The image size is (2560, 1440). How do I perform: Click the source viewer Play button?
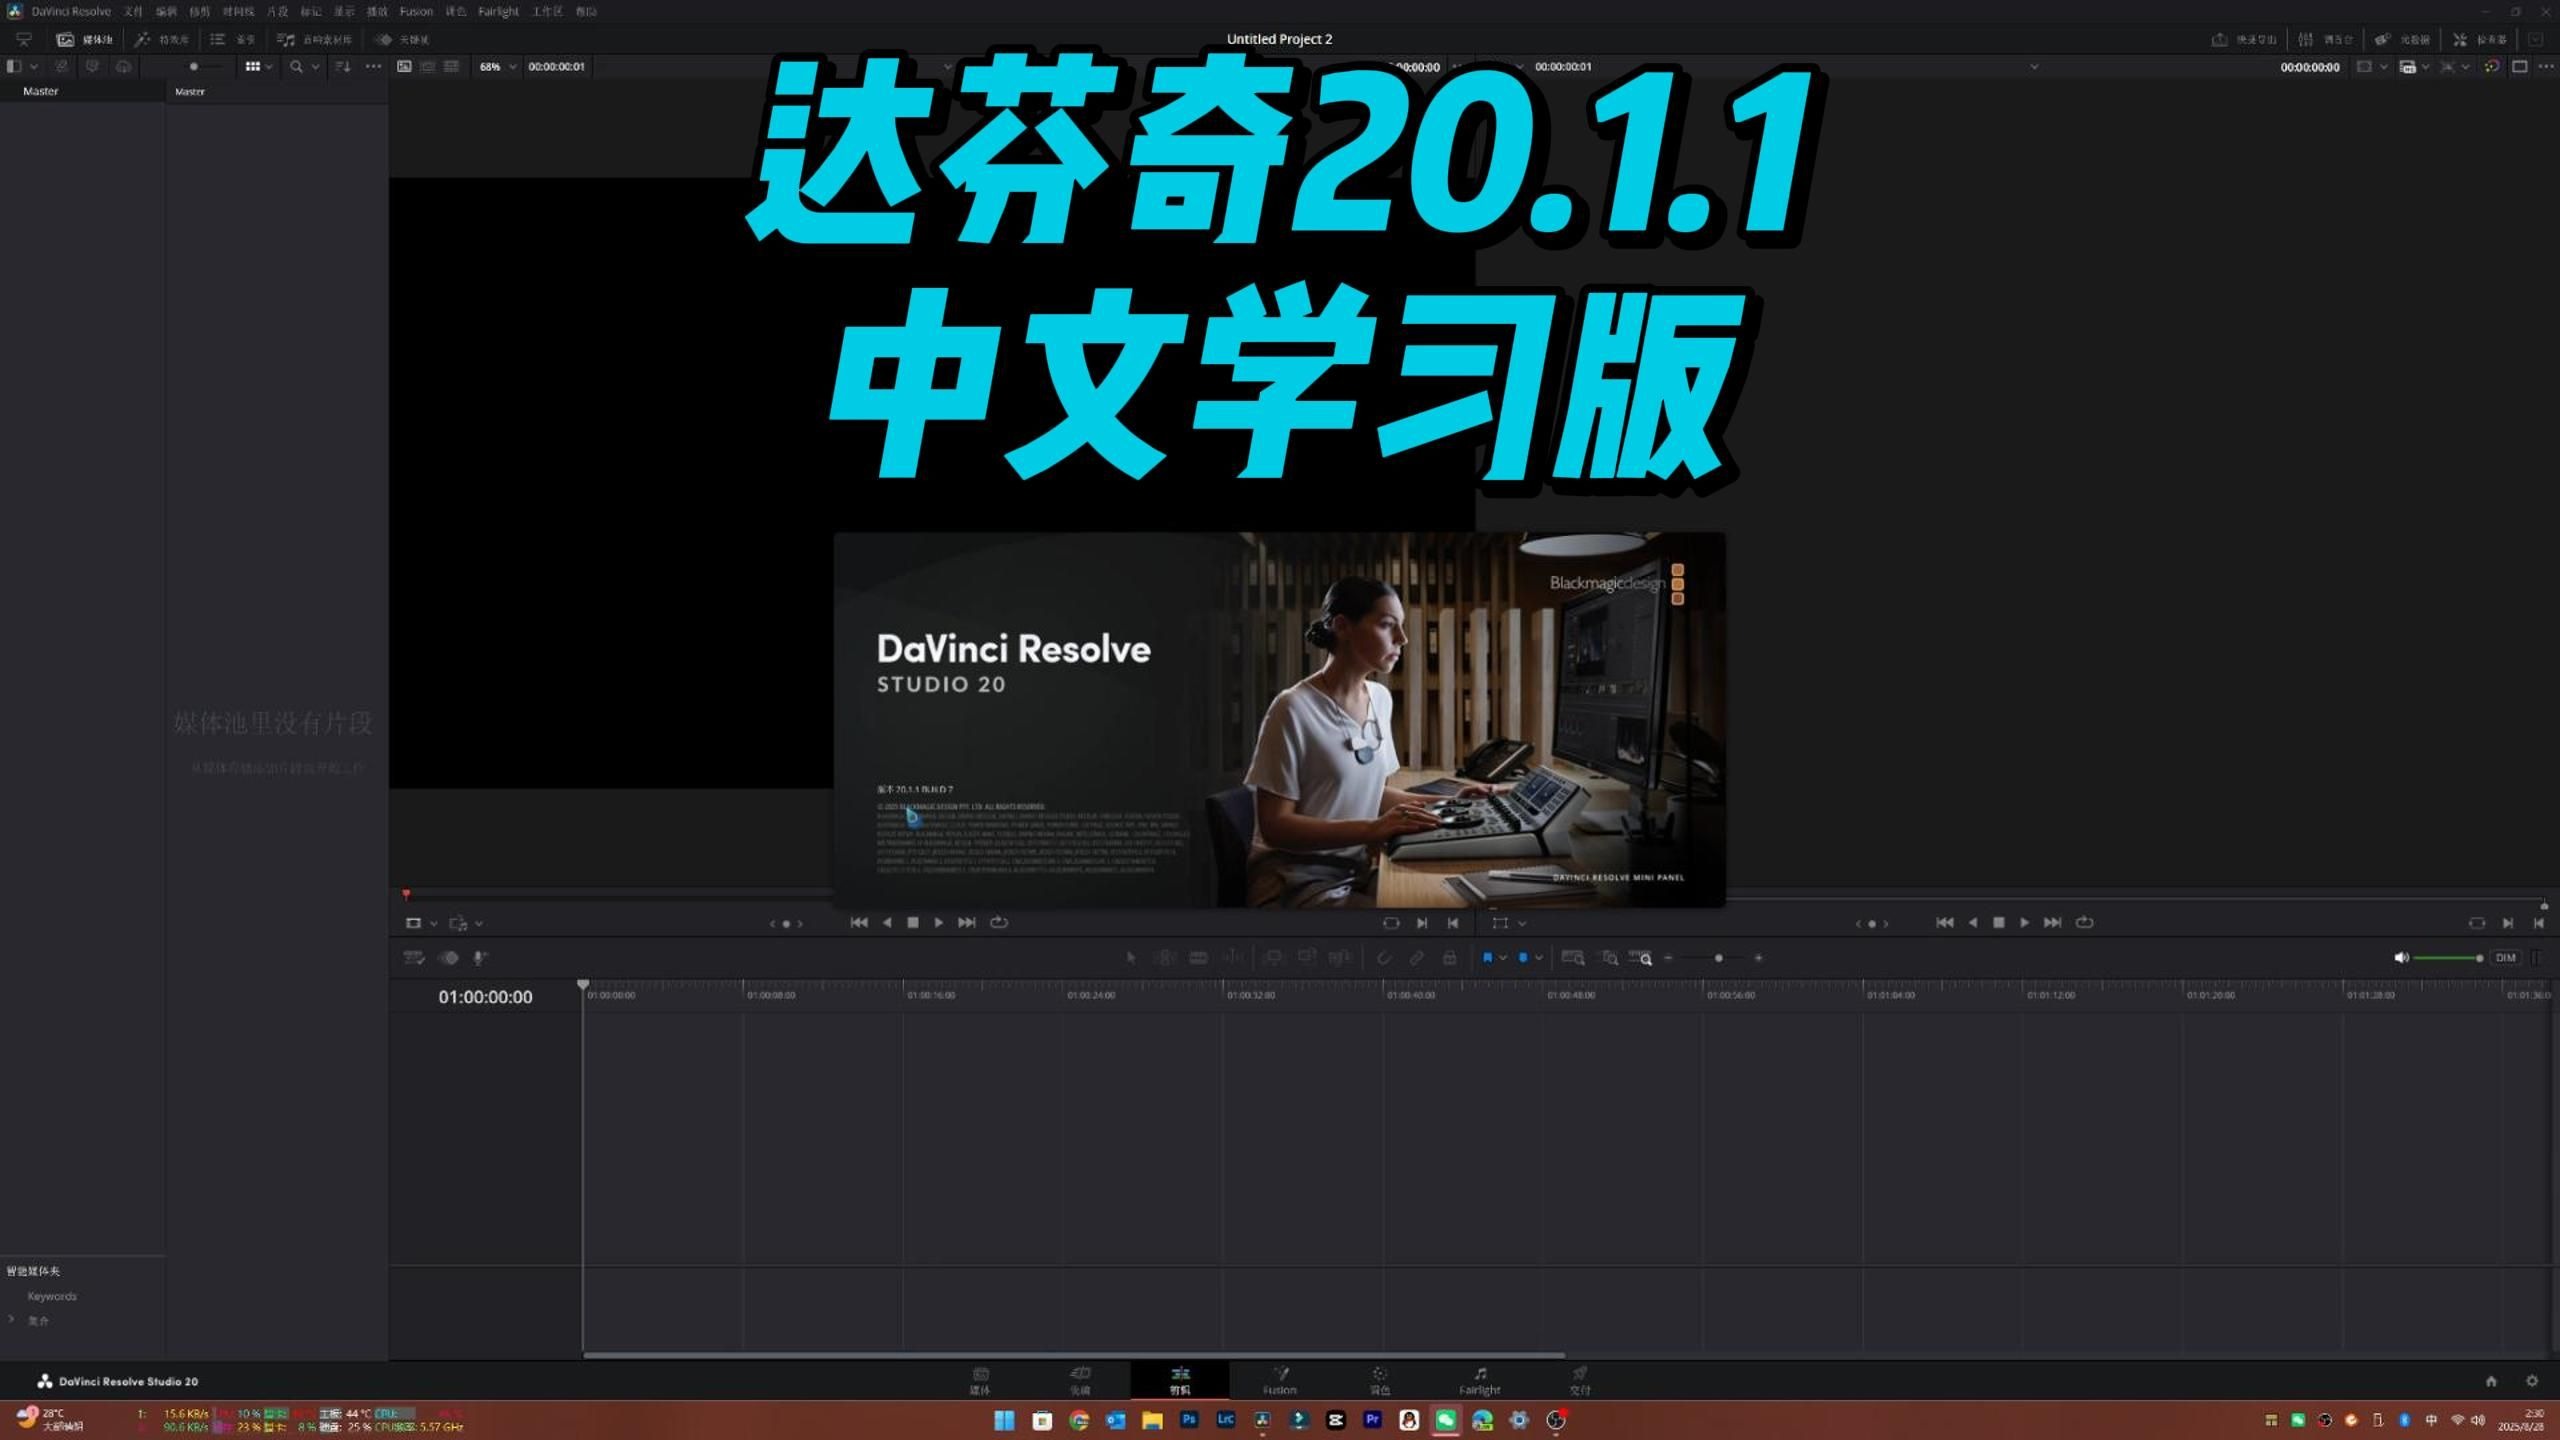point(938,922)
